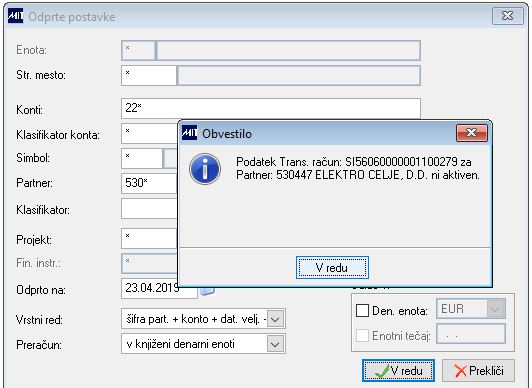Click the Preračun label
532x388 pixels.
[x=39, y=345]
